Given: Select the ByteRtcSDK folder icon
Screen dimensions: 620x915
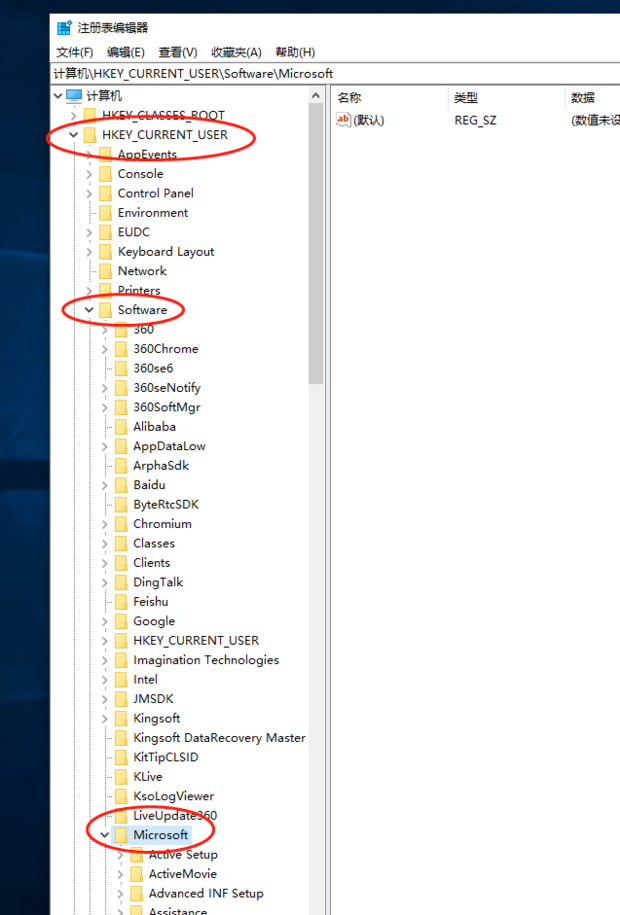Looking at the screenshot, I should (121, 504).
